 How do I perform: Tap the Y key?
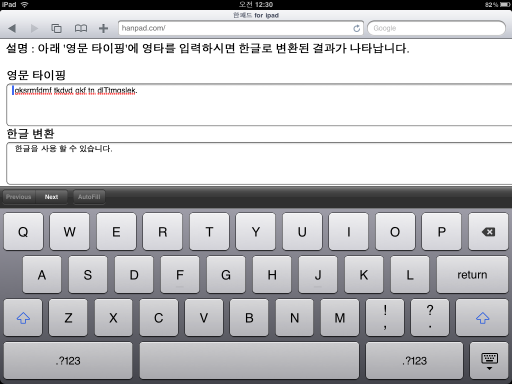pyautogui.click(x=256, y=232)
